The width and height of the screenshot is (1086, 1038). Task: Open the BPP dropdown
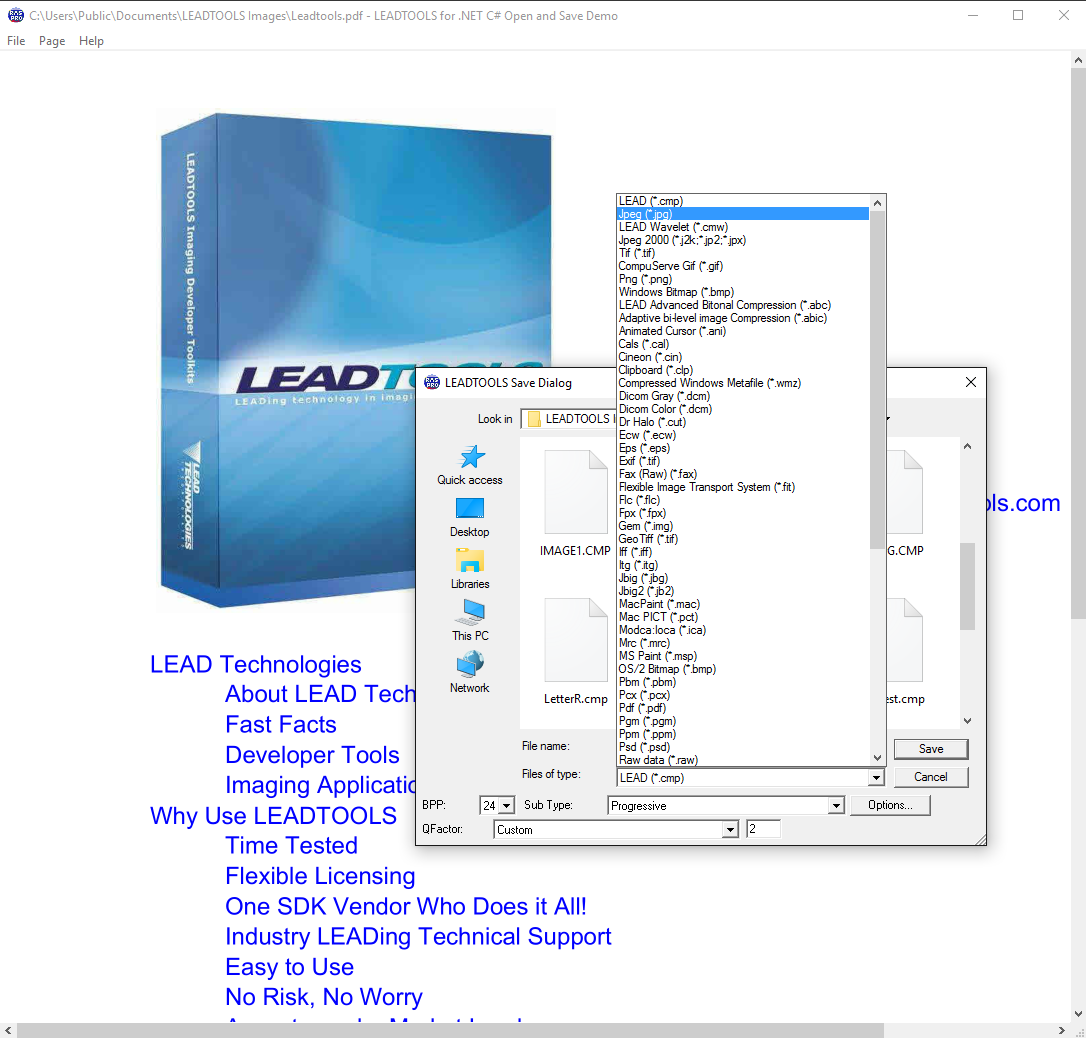(506, 805)
